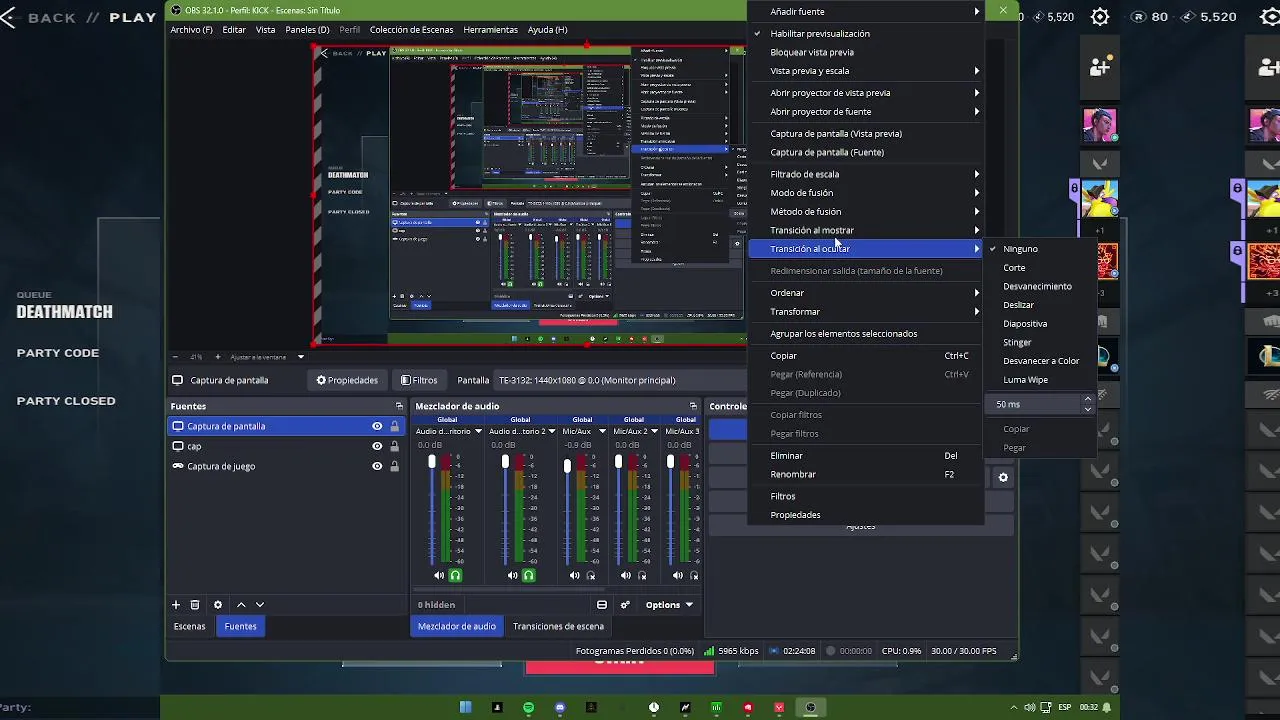Mute the Audio del escritorio 2 speaker icon
This screenshot has width=1280, height=720.
pyautogui.click(x=513, y=575)
